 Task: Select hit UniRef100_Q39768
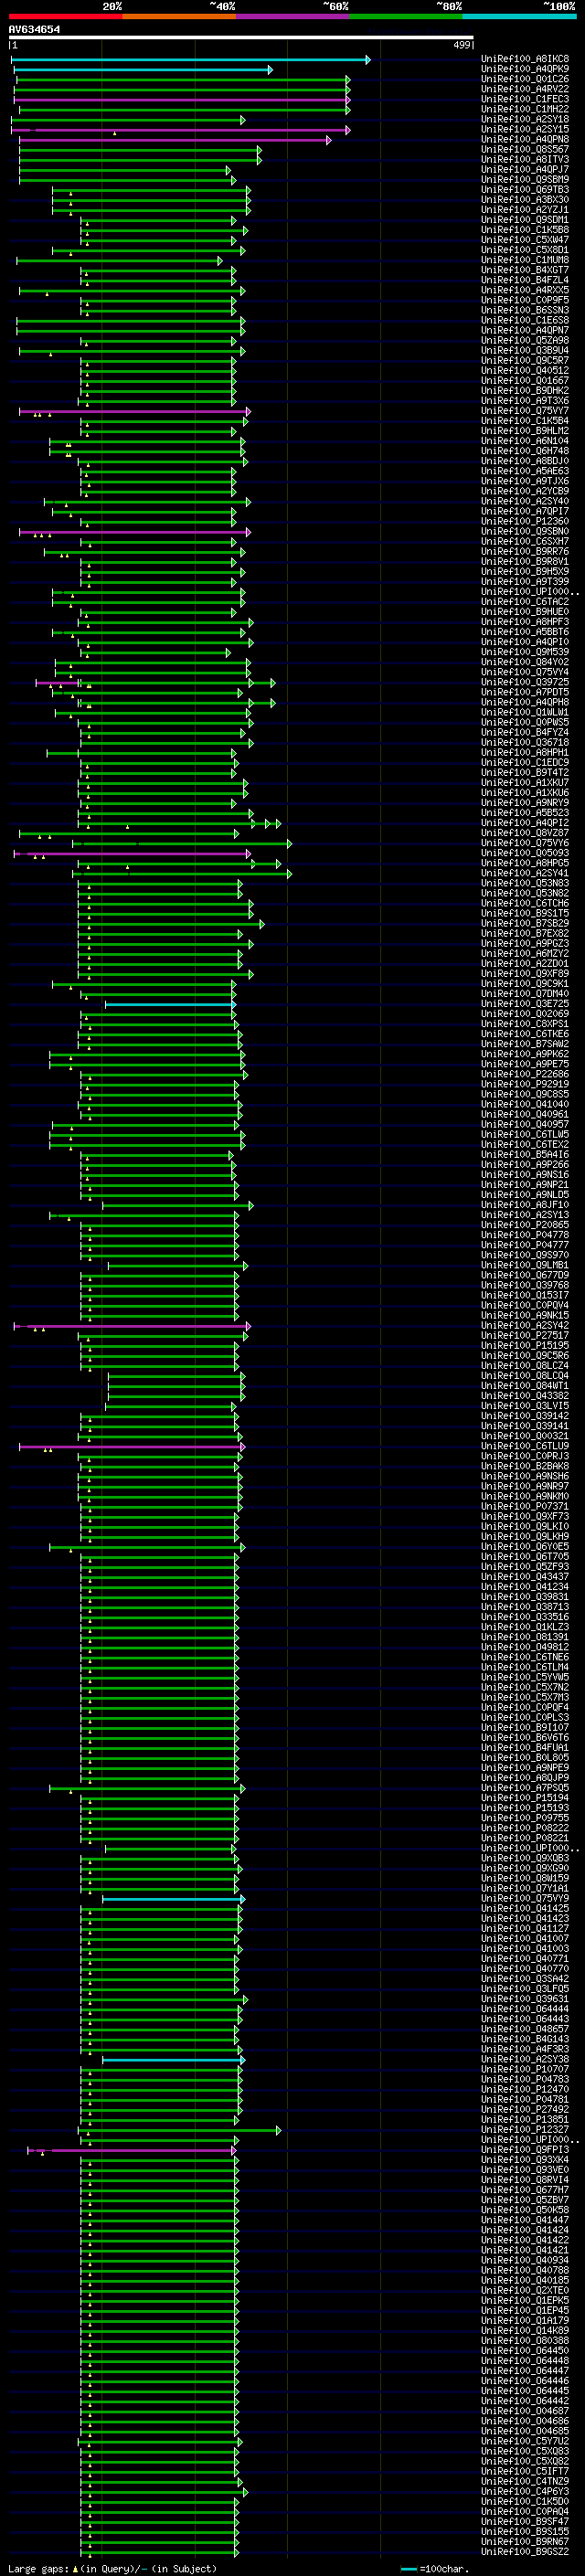point(525,1285)
